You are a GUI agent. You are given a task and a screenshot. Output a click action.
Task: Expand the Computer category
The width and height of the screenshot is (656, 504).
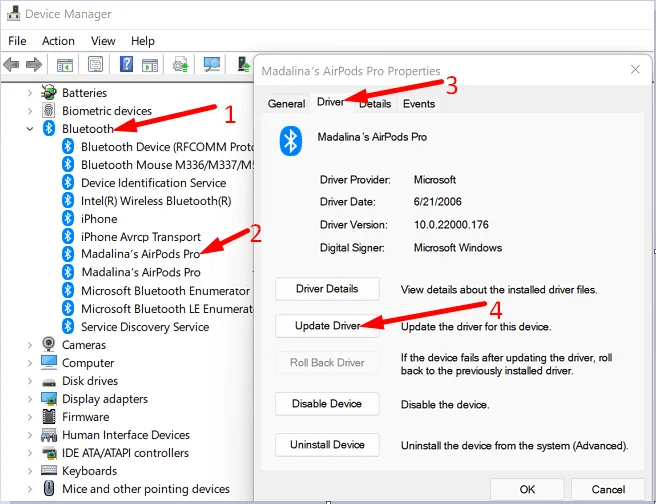30,363
